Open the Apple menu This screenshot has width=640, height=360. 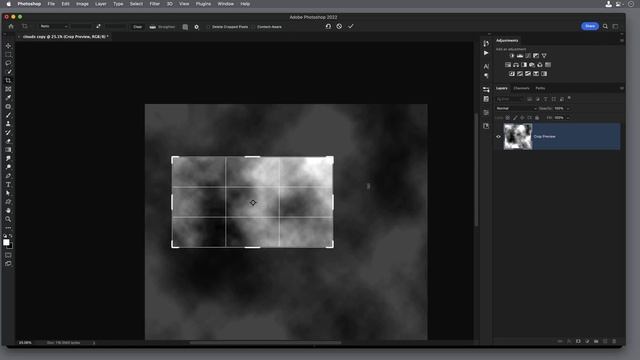tap(8, 4)
